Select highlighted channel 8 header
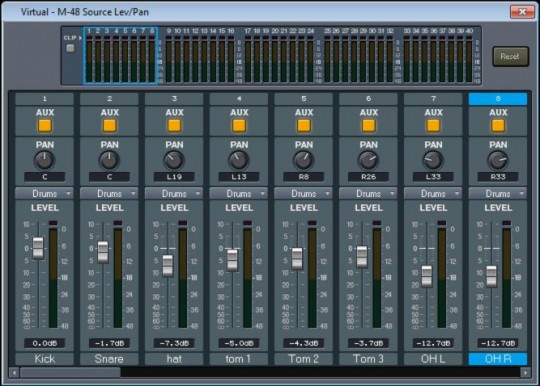This screenshot has width=540, height=386. coord(498,99)
